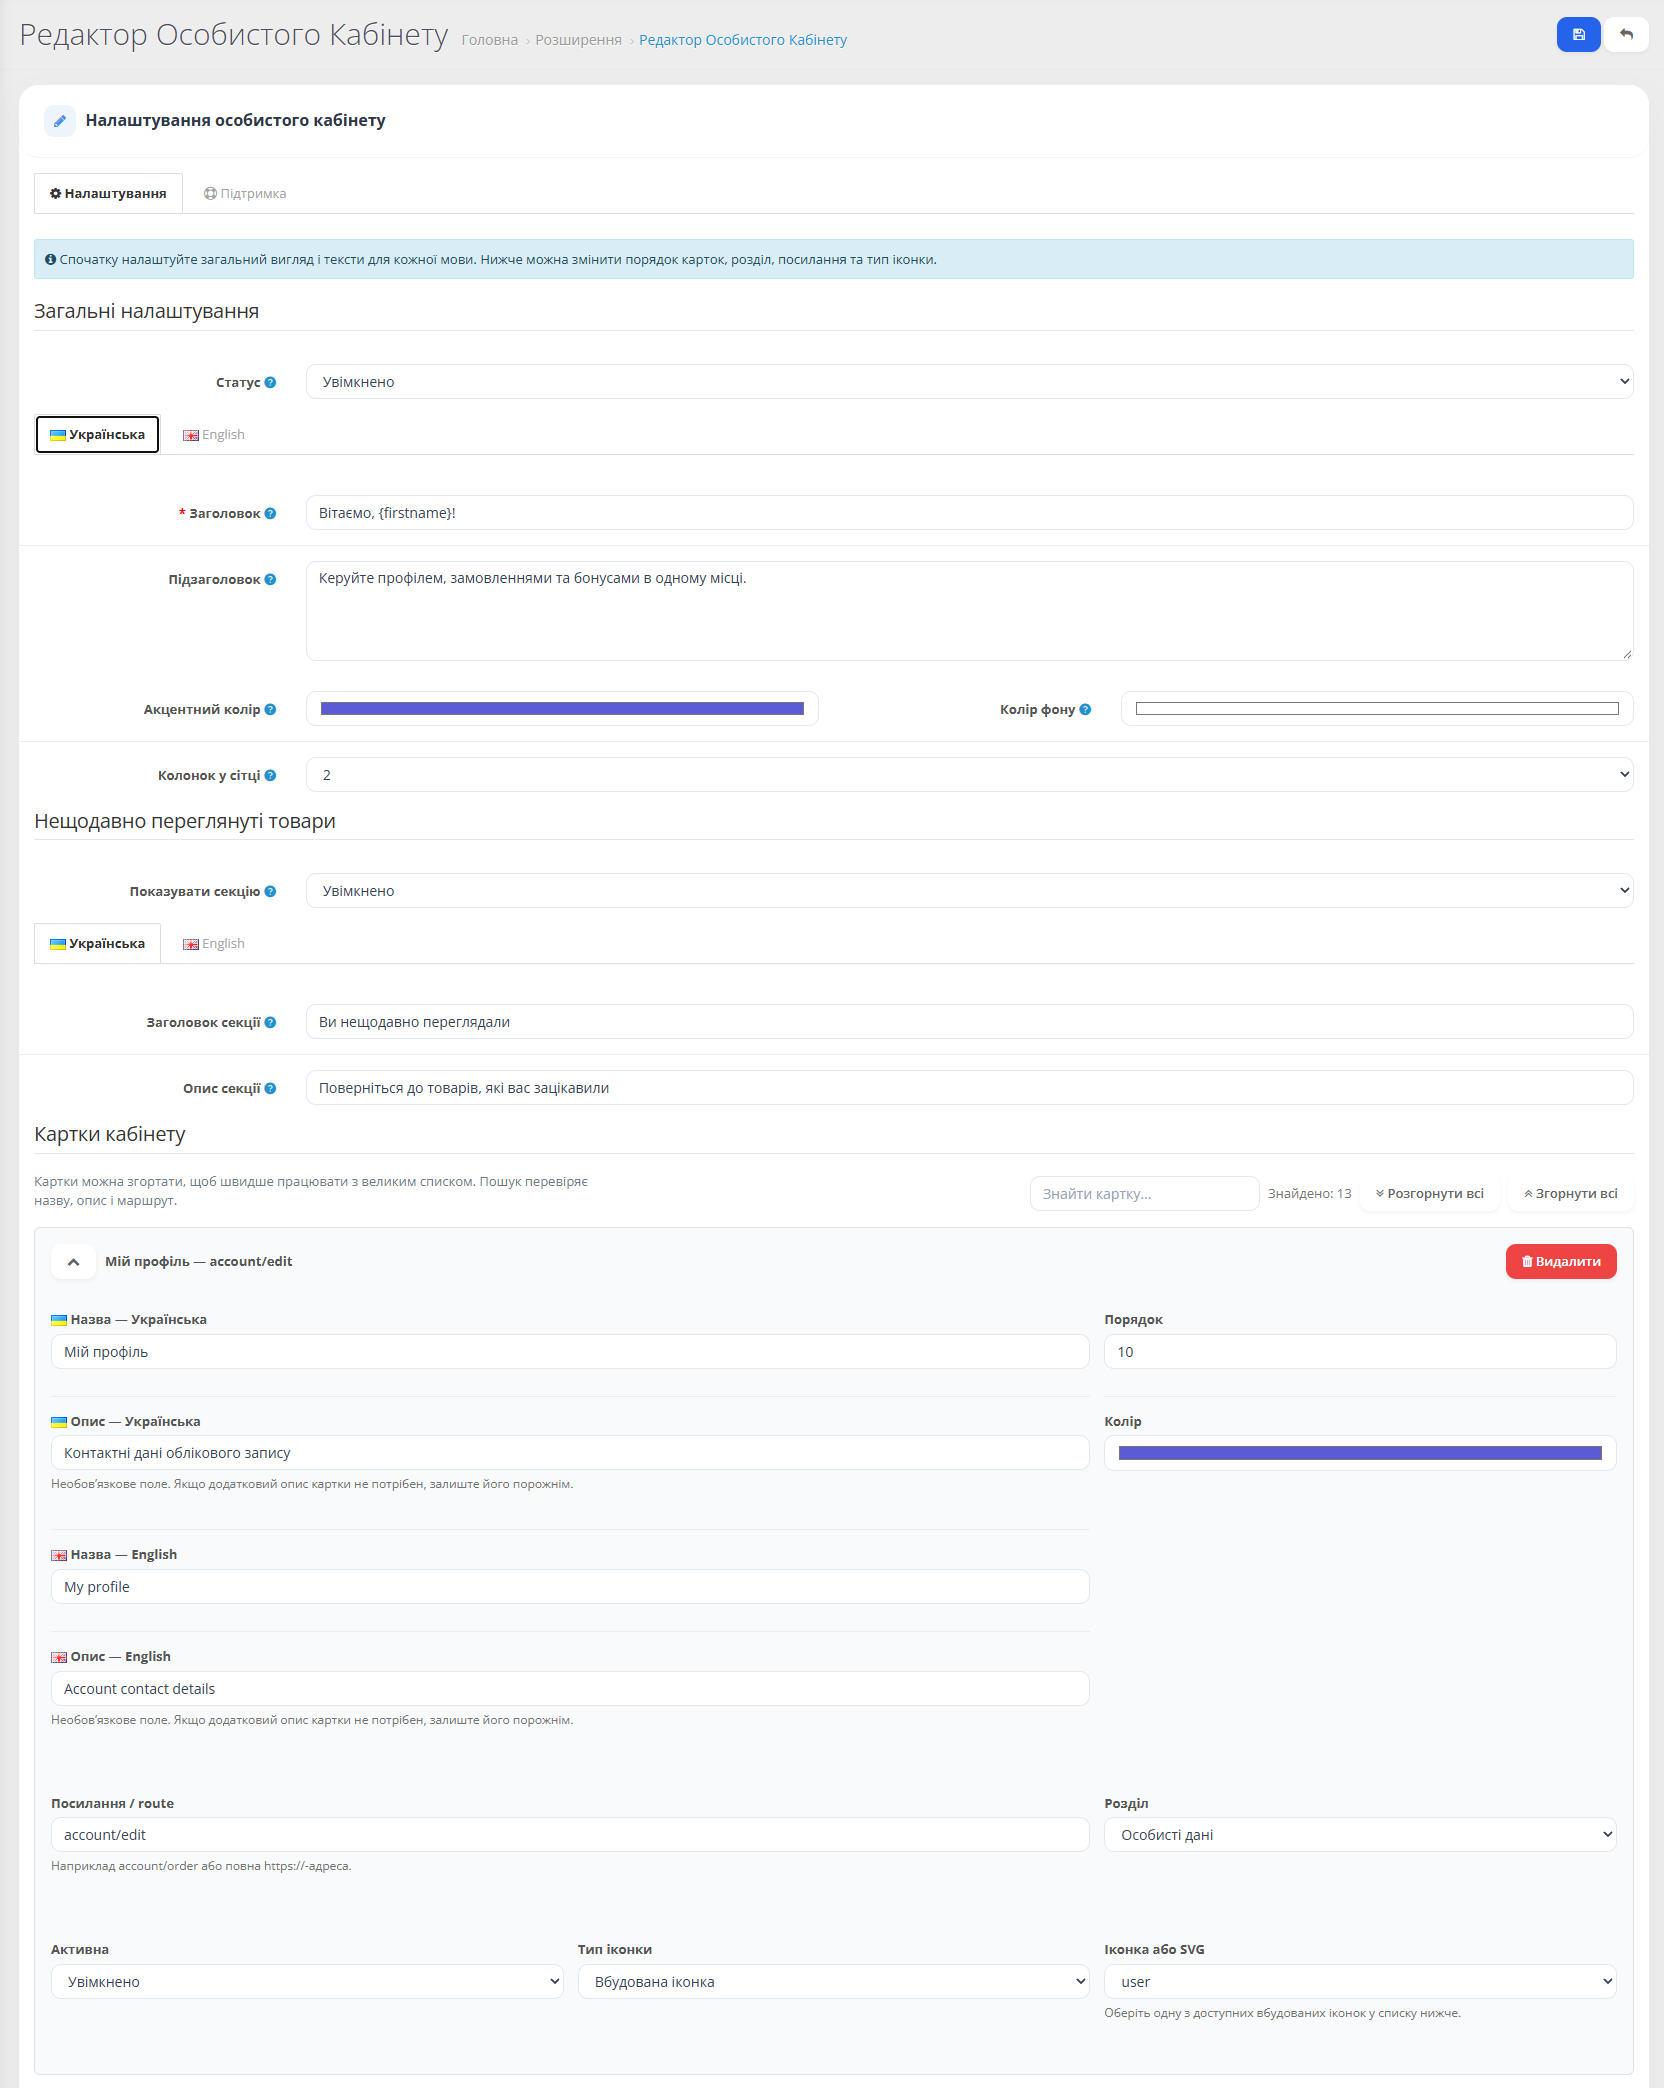Click the help icon next to Акцентний колір
This screenshot has width=1664, height=2088.
(x=271, y=709)
